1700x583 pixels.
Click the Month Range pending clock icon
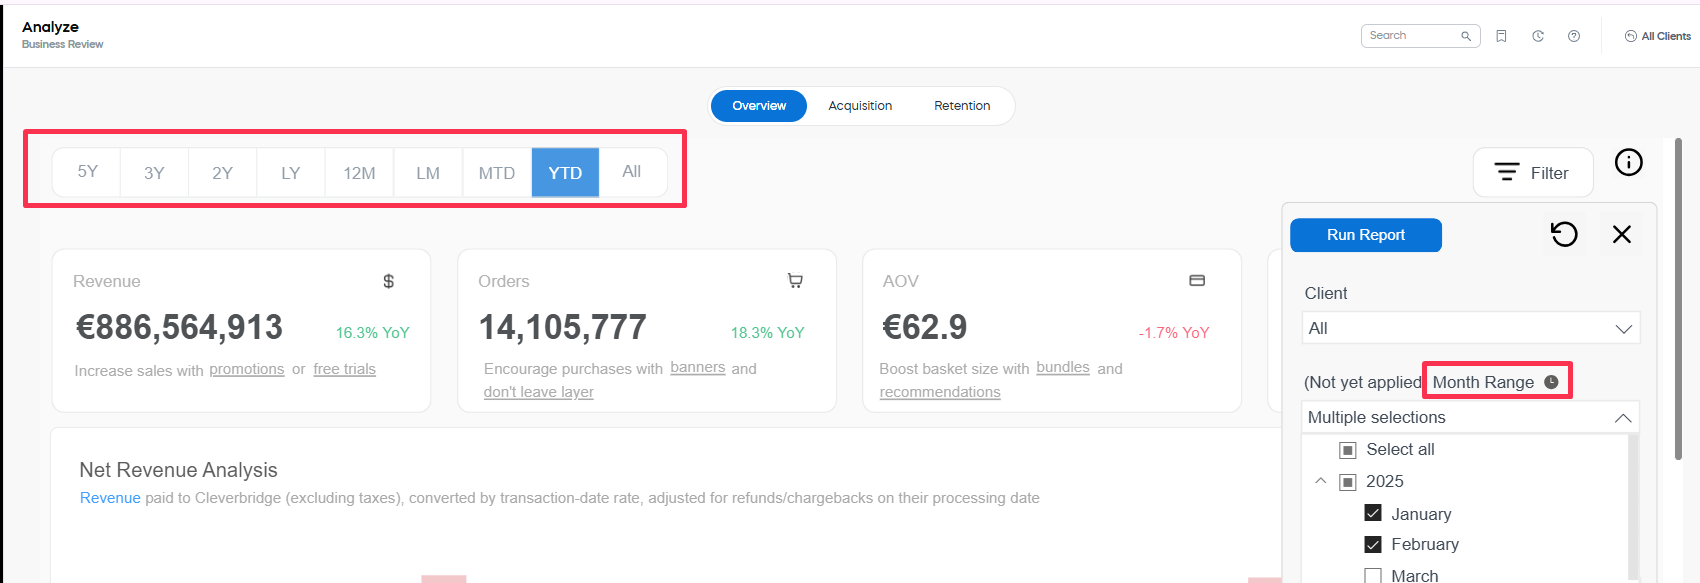tap(1551, 382)
